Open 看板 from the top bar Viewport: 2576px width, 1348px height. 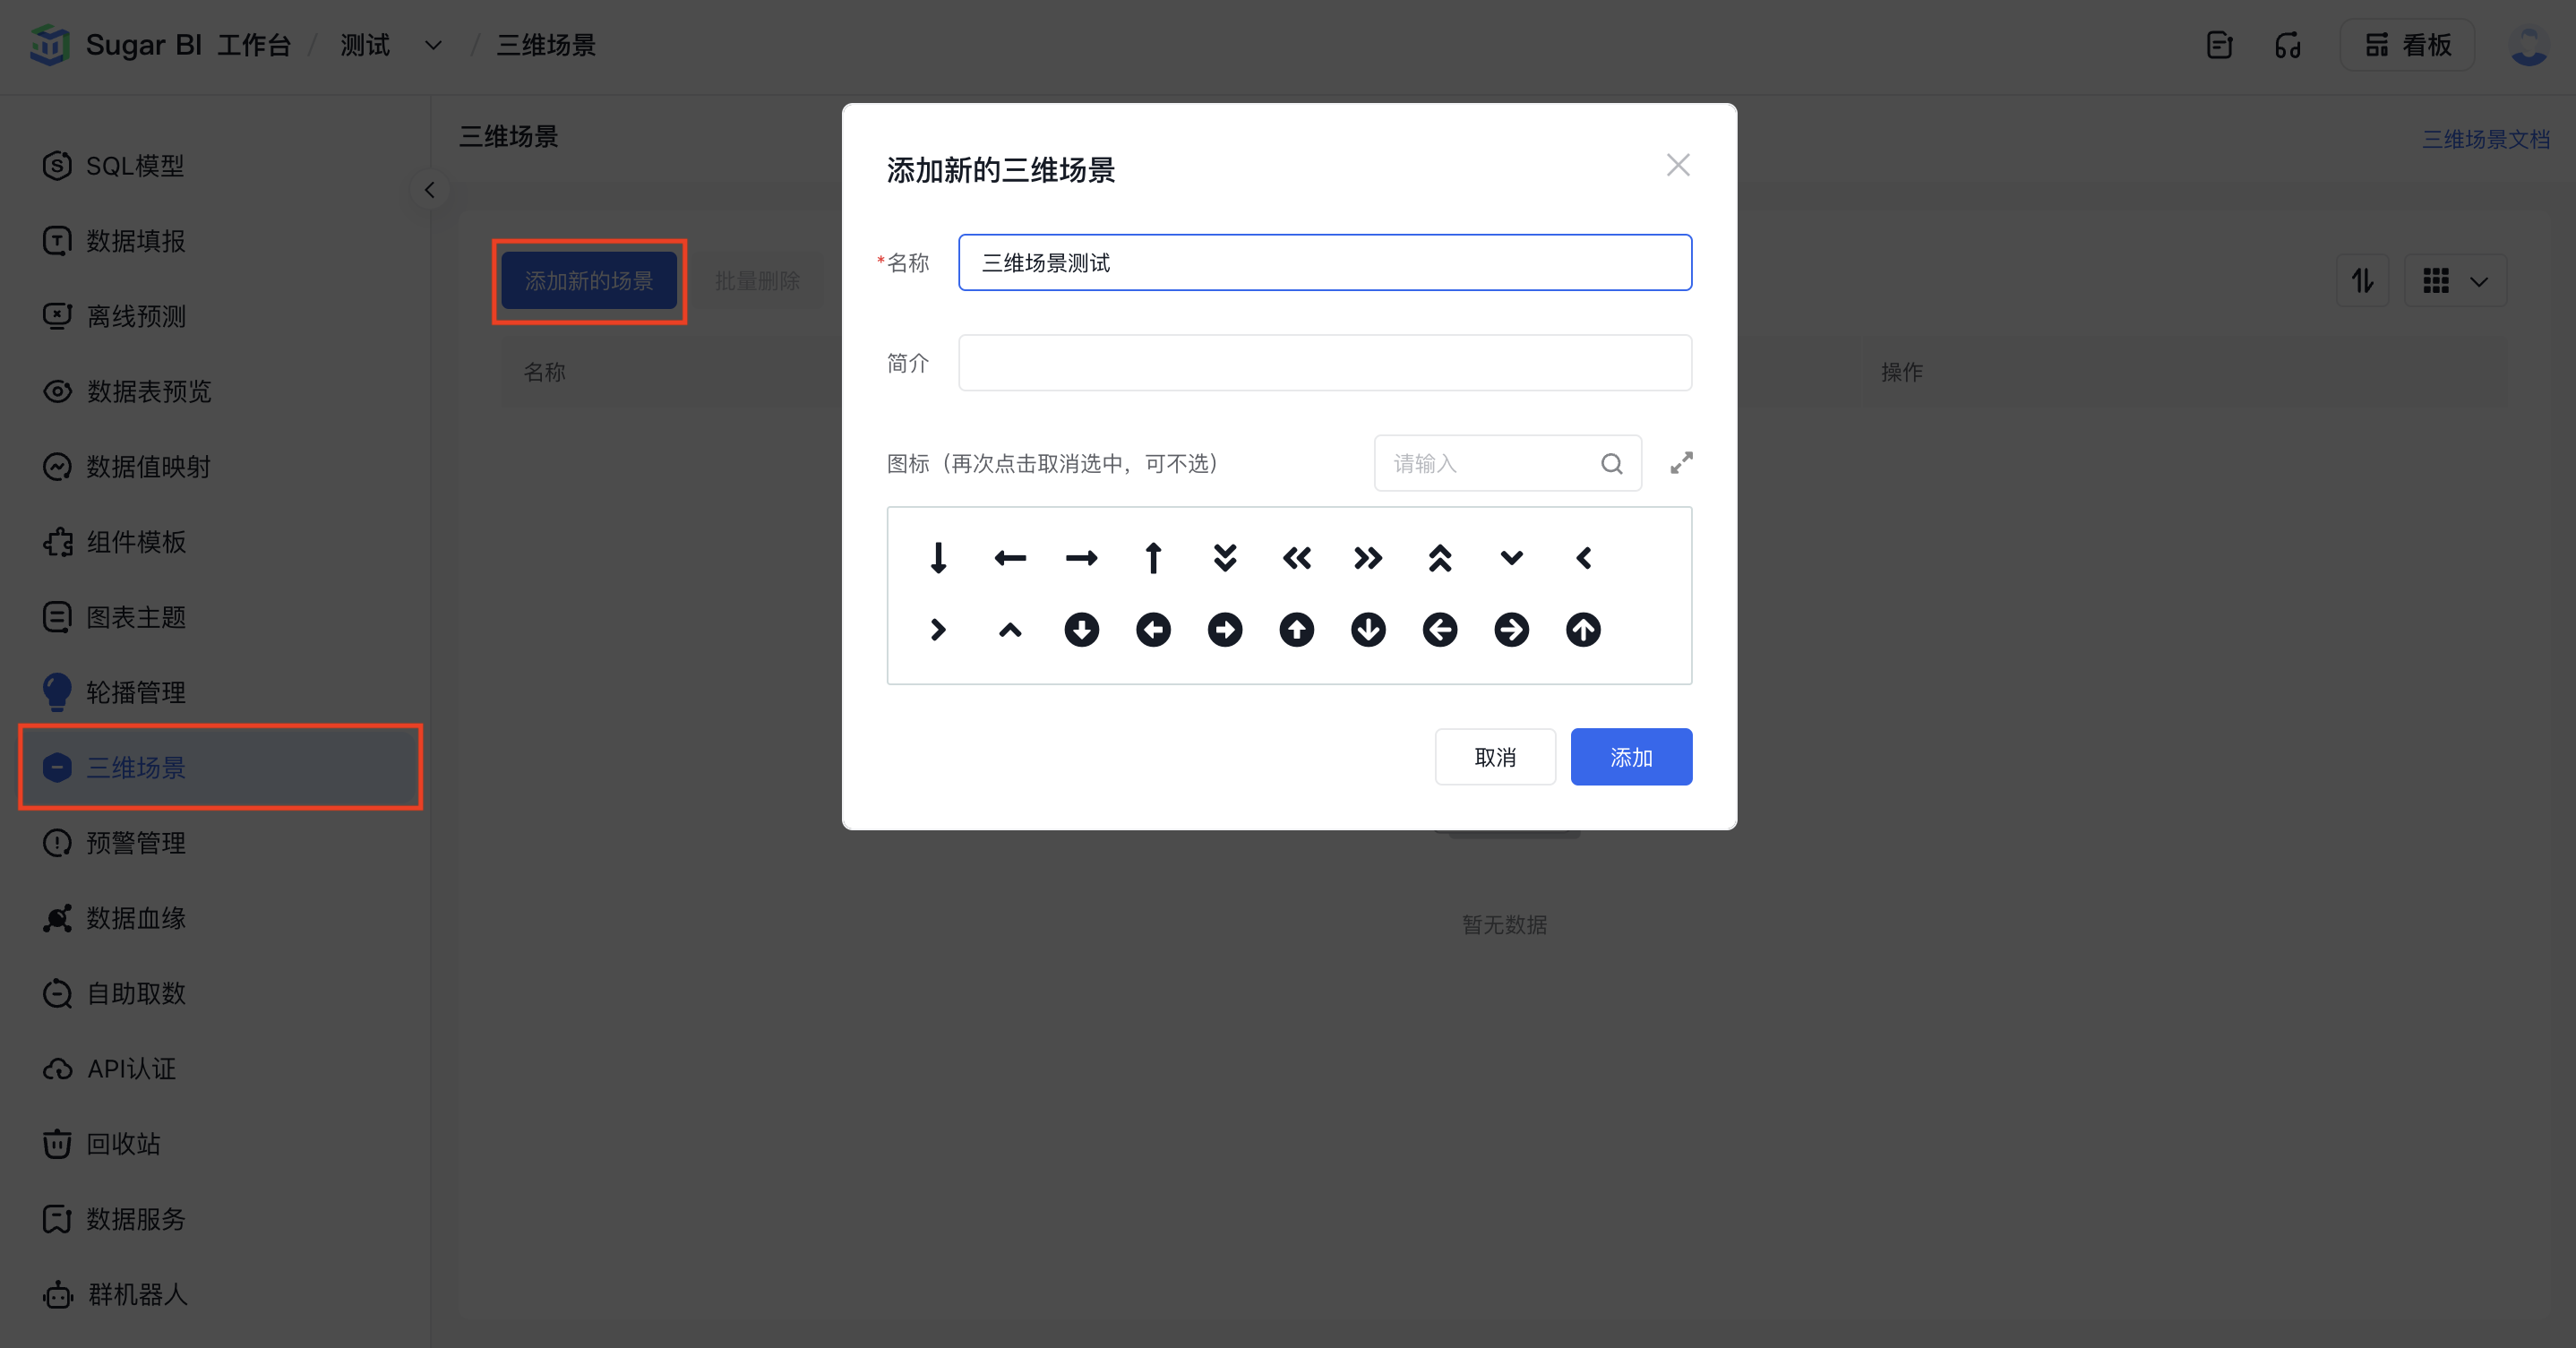click(x=2407, y=45)
